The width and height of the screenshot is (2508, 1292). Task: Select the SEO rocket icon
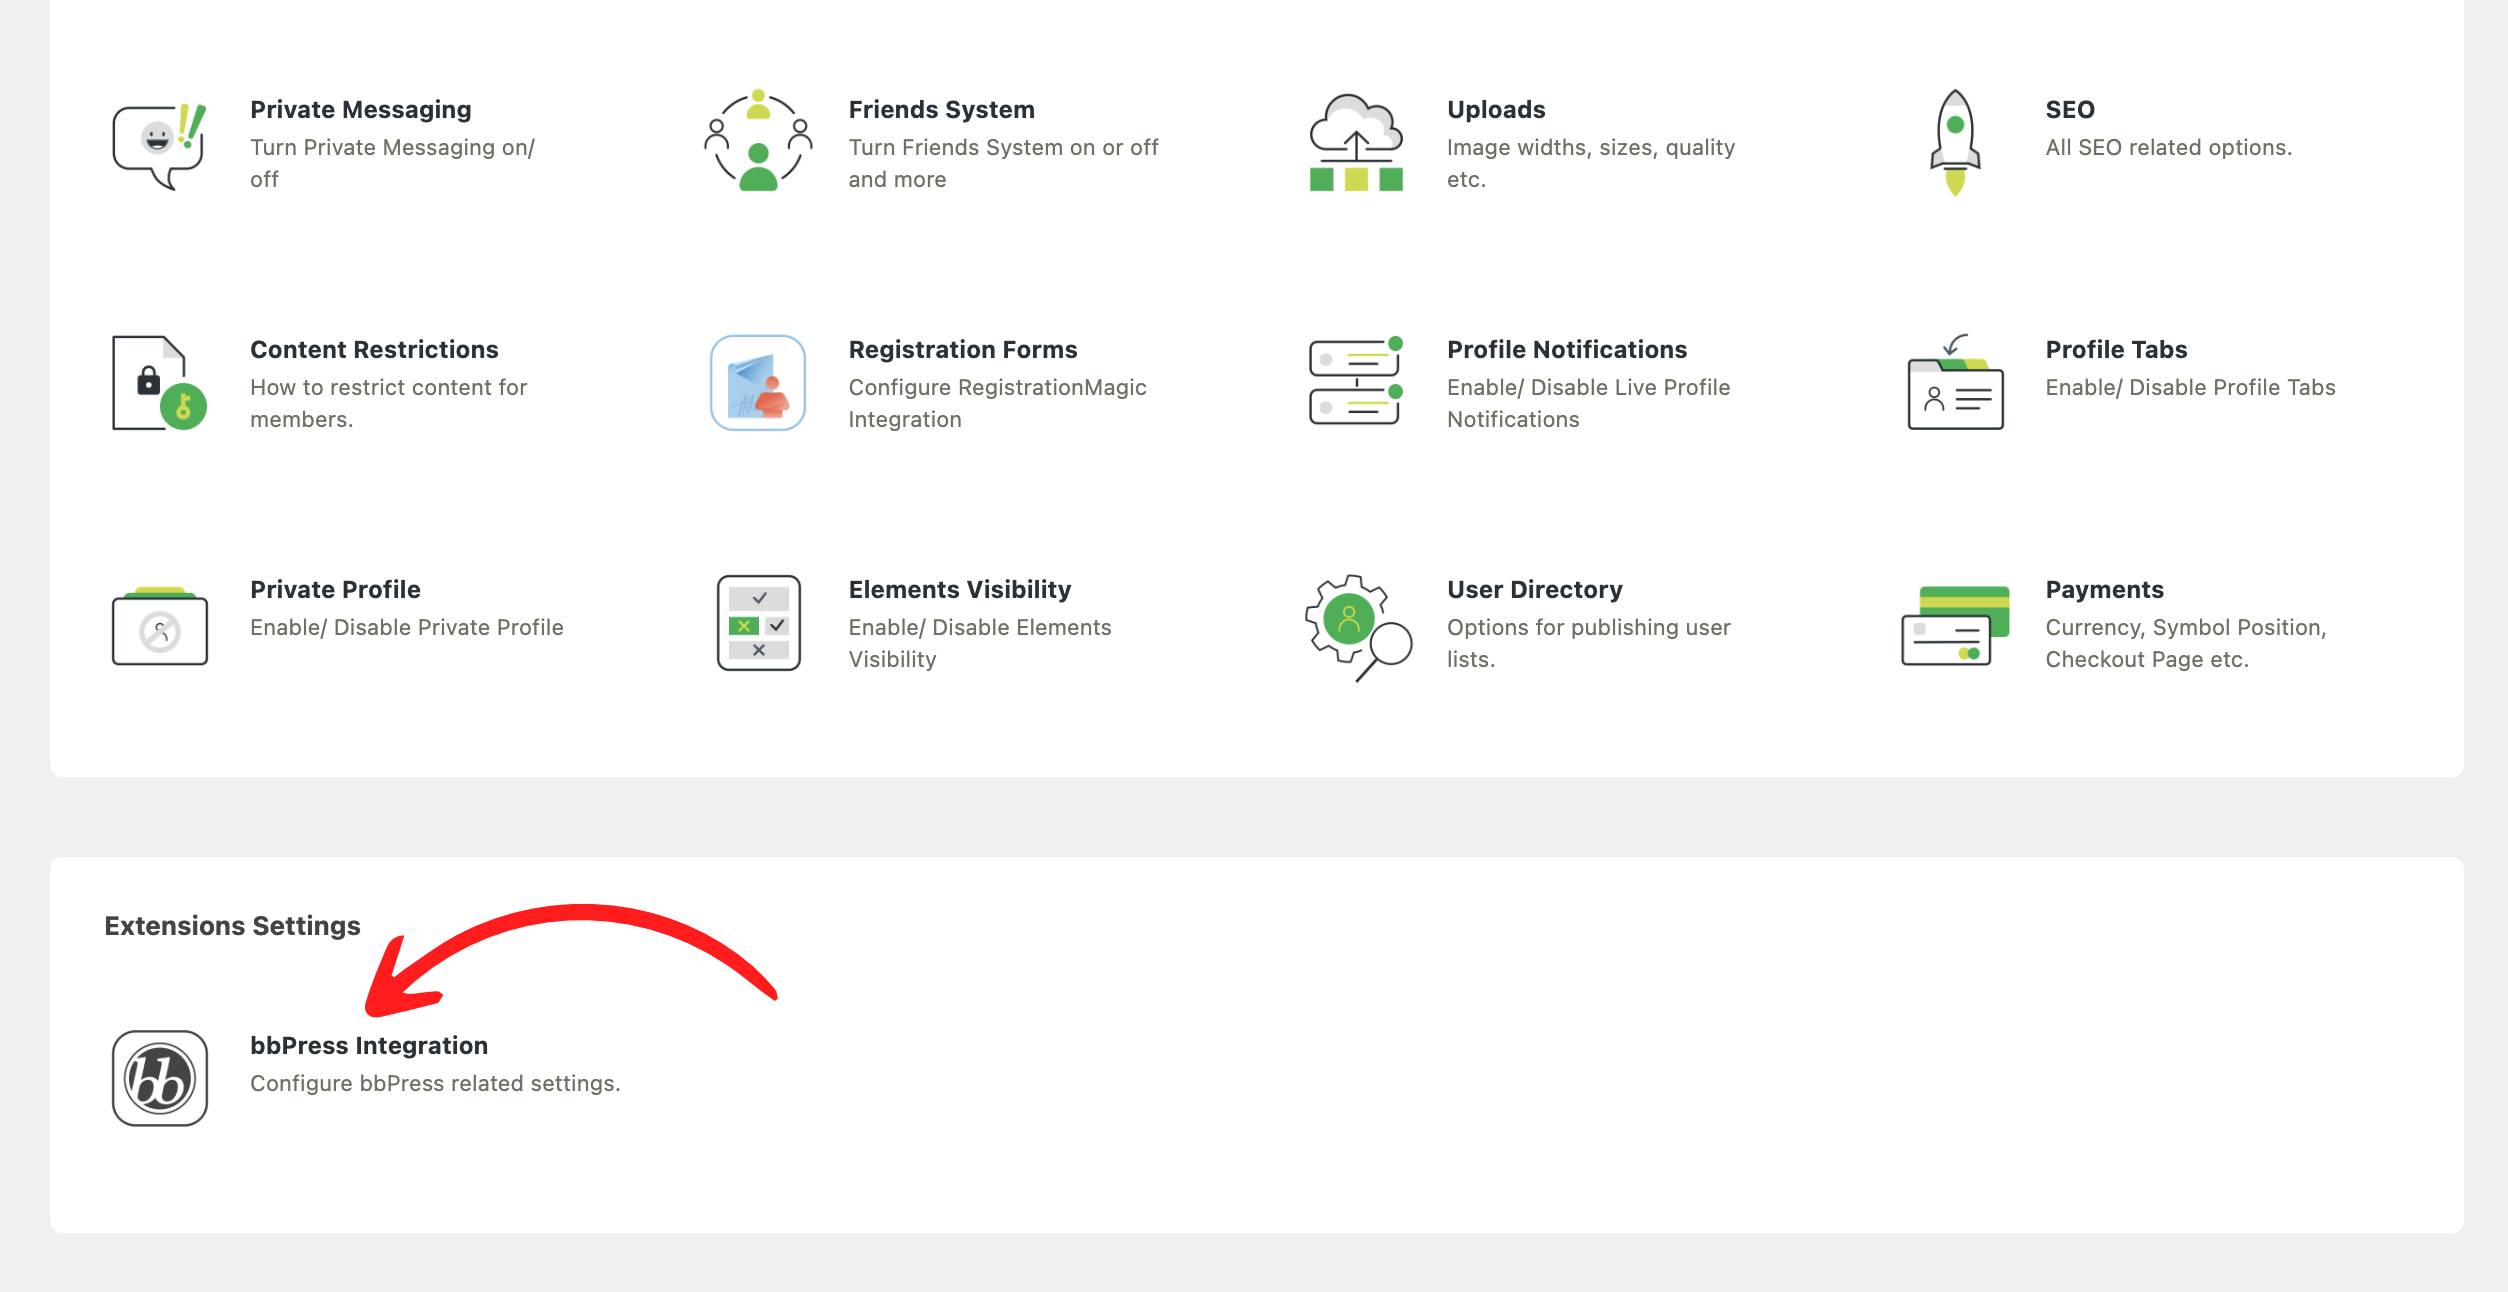pos(1955,142)
